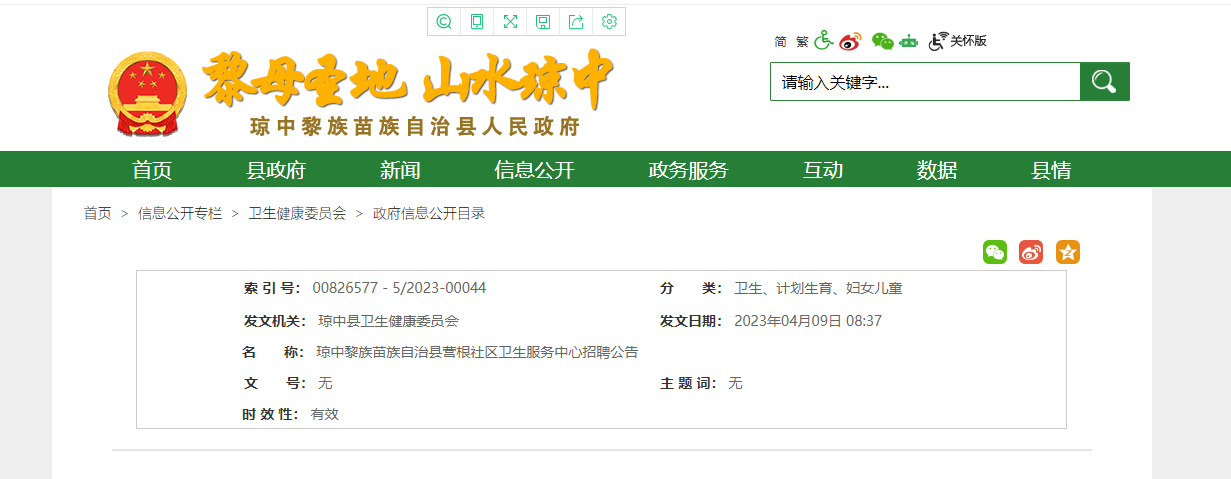Open the WeChat icon in the header
Viewport: 1231px width, 479px height.
pos(882,41)
